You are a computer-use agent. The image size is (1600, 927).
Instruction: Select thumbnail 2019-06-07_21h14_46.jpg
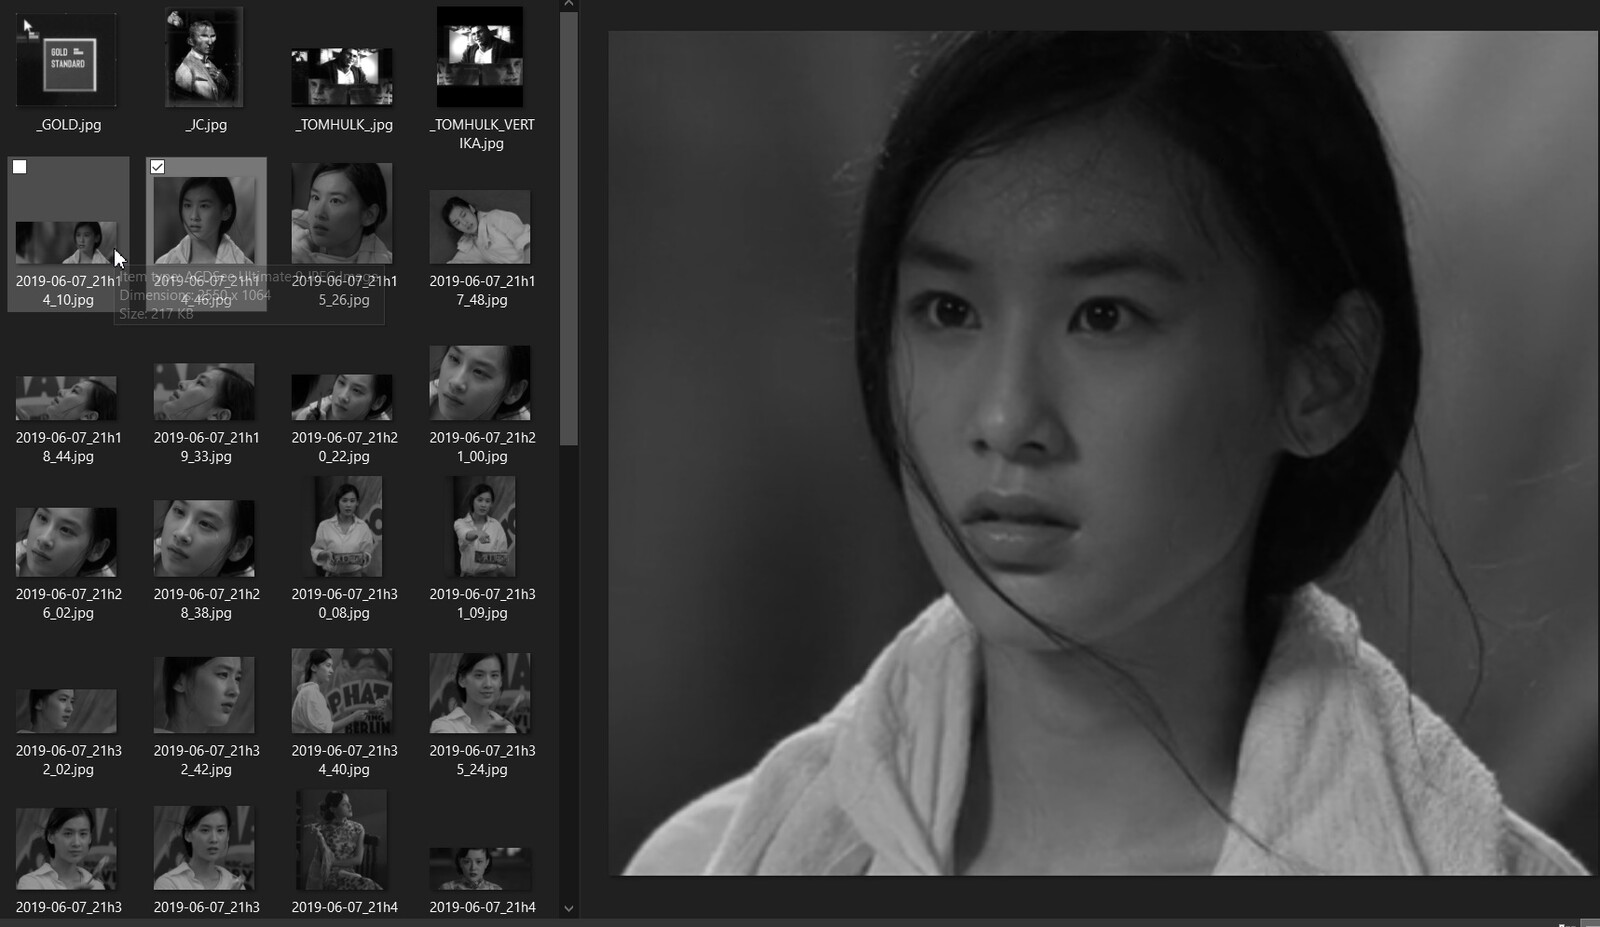204,220
